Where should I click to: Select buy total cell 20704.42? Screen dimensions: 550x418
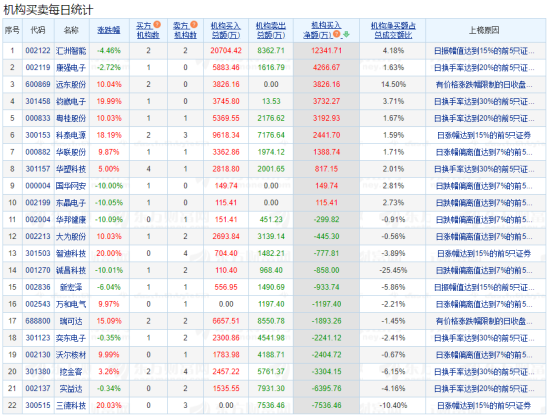[226, 51]
